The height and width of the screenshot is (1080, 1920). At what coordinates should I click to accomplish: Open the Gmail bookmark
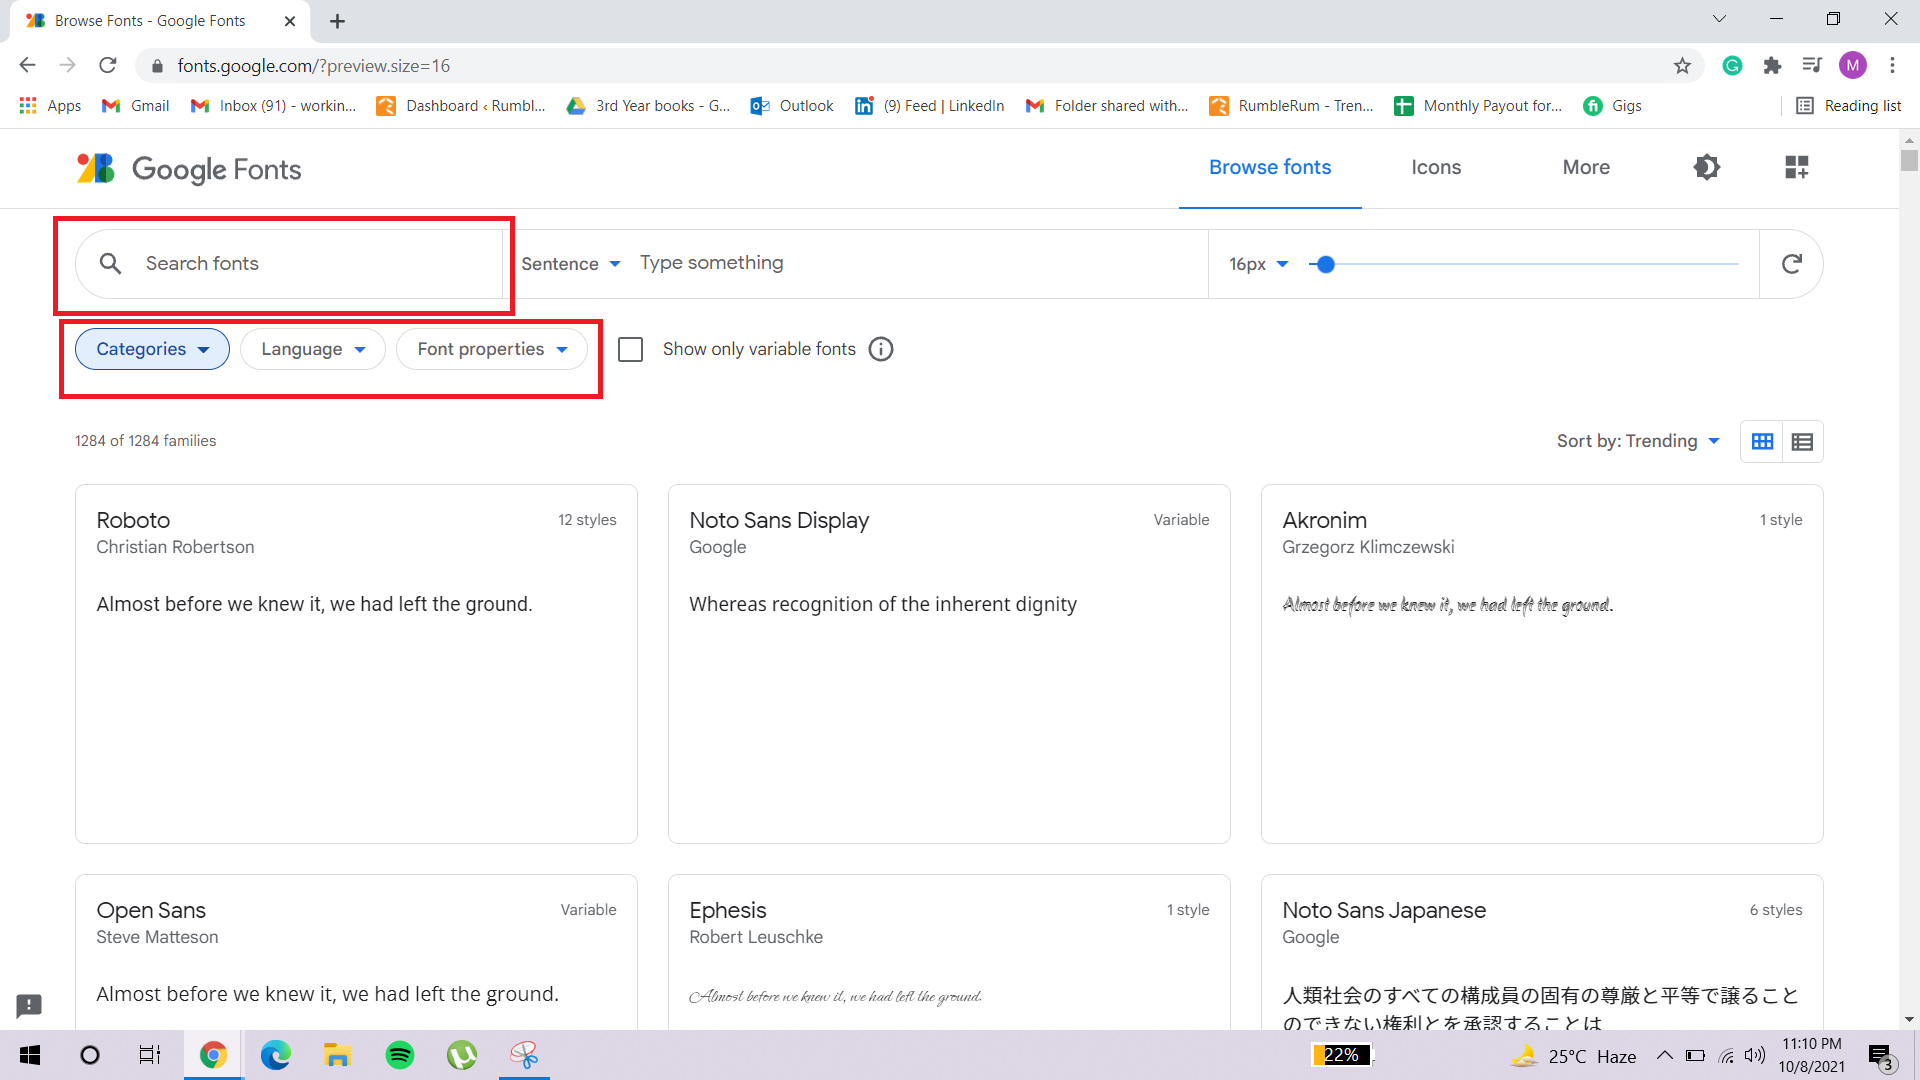pyautogui.click(x=136, y=106)
